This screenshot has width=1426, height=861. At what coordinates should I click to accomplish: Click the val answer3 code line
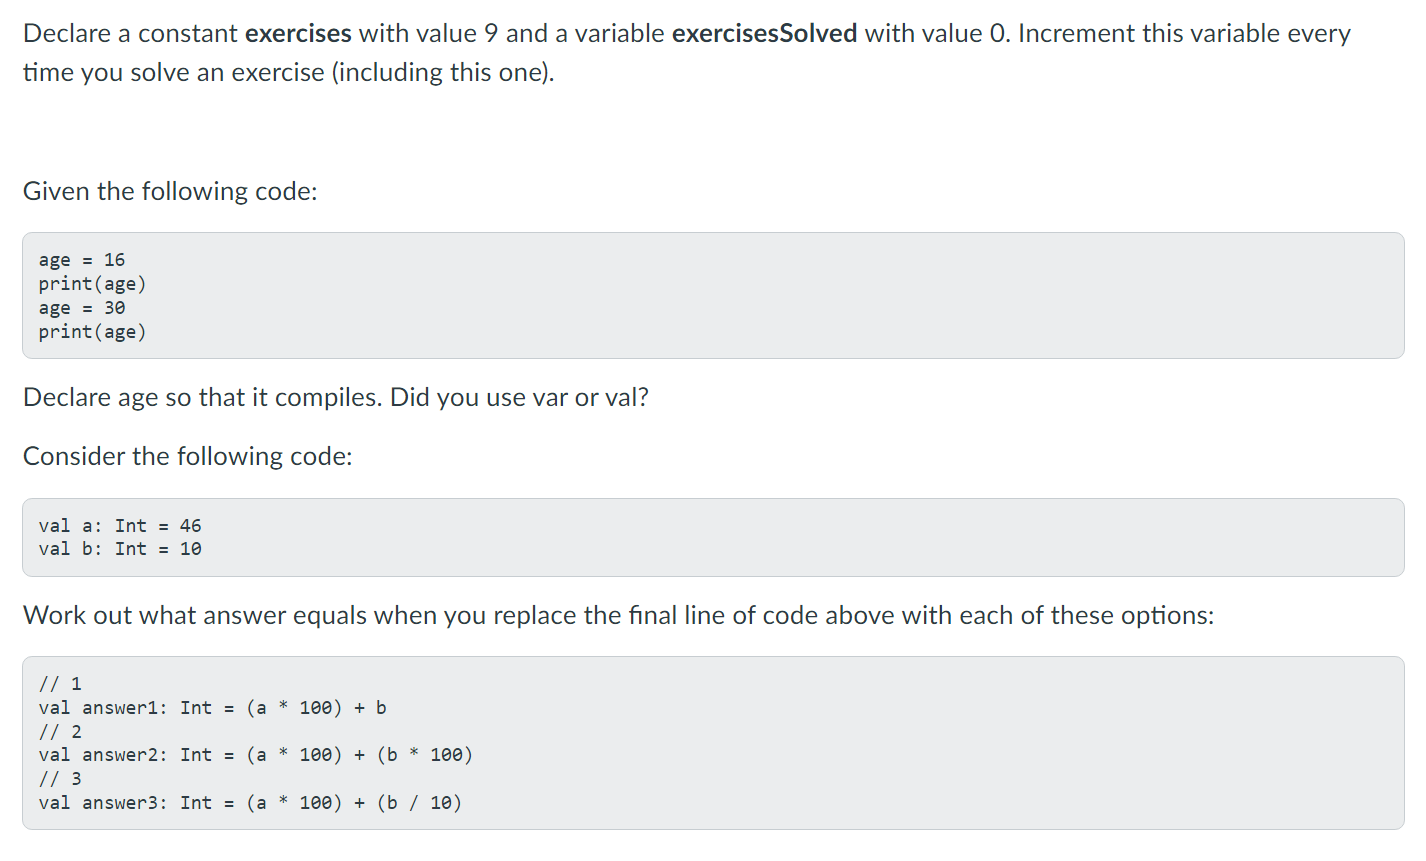tap(251, 803)
